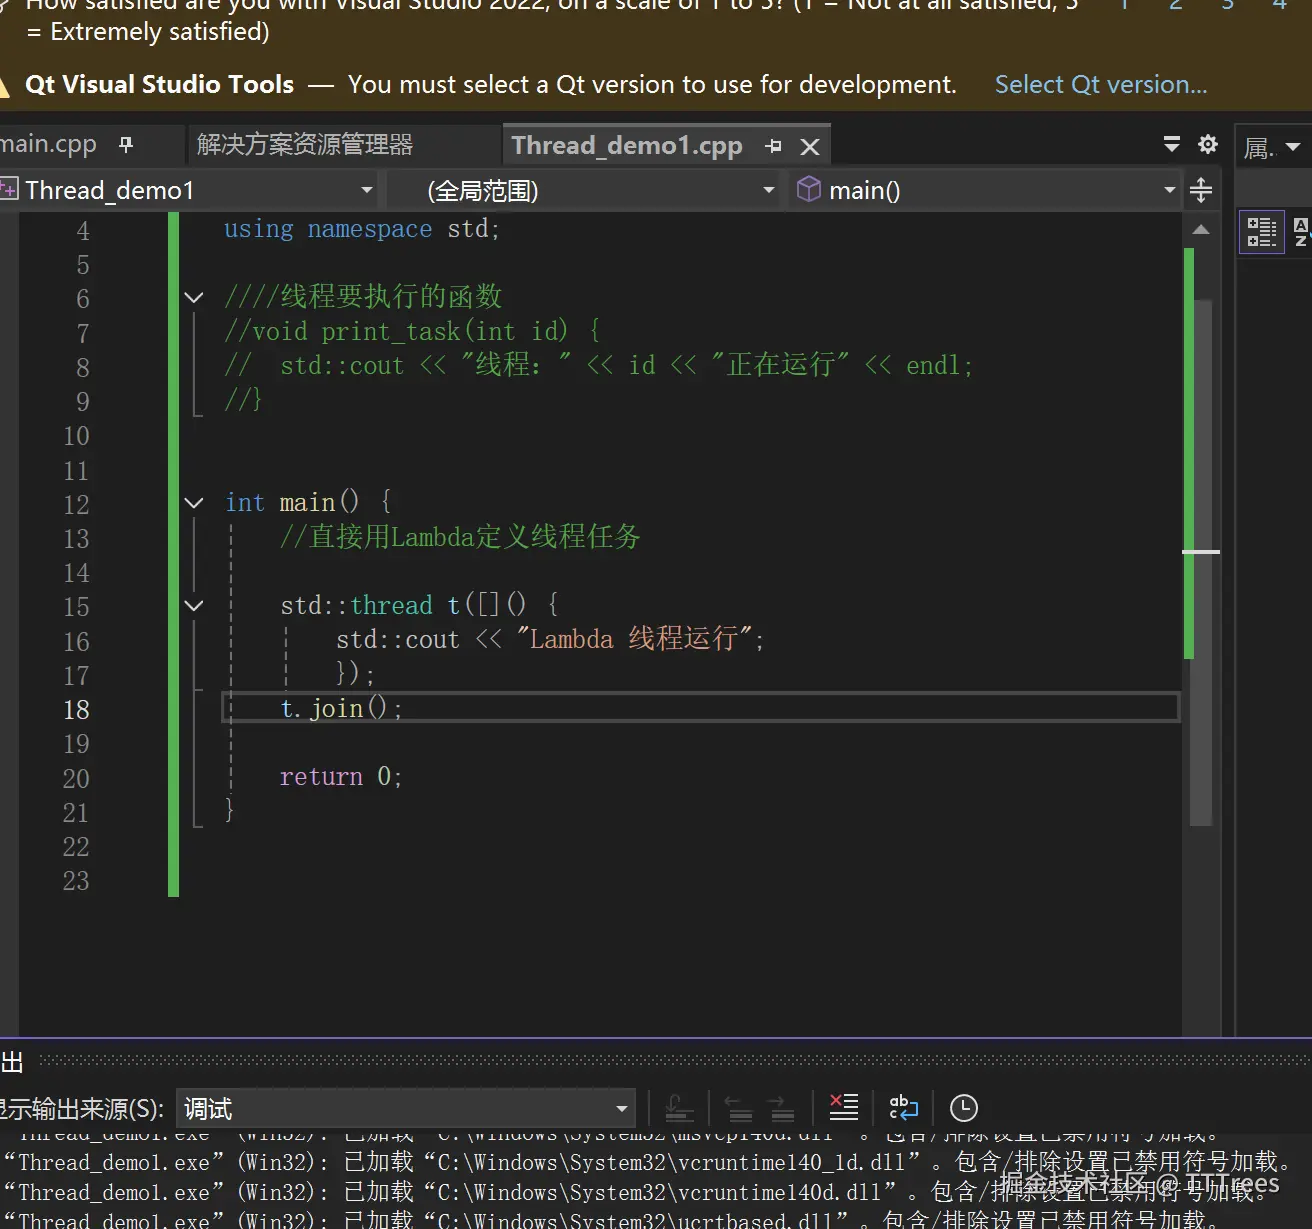Open the active documents list arrow

(1172, 145)
